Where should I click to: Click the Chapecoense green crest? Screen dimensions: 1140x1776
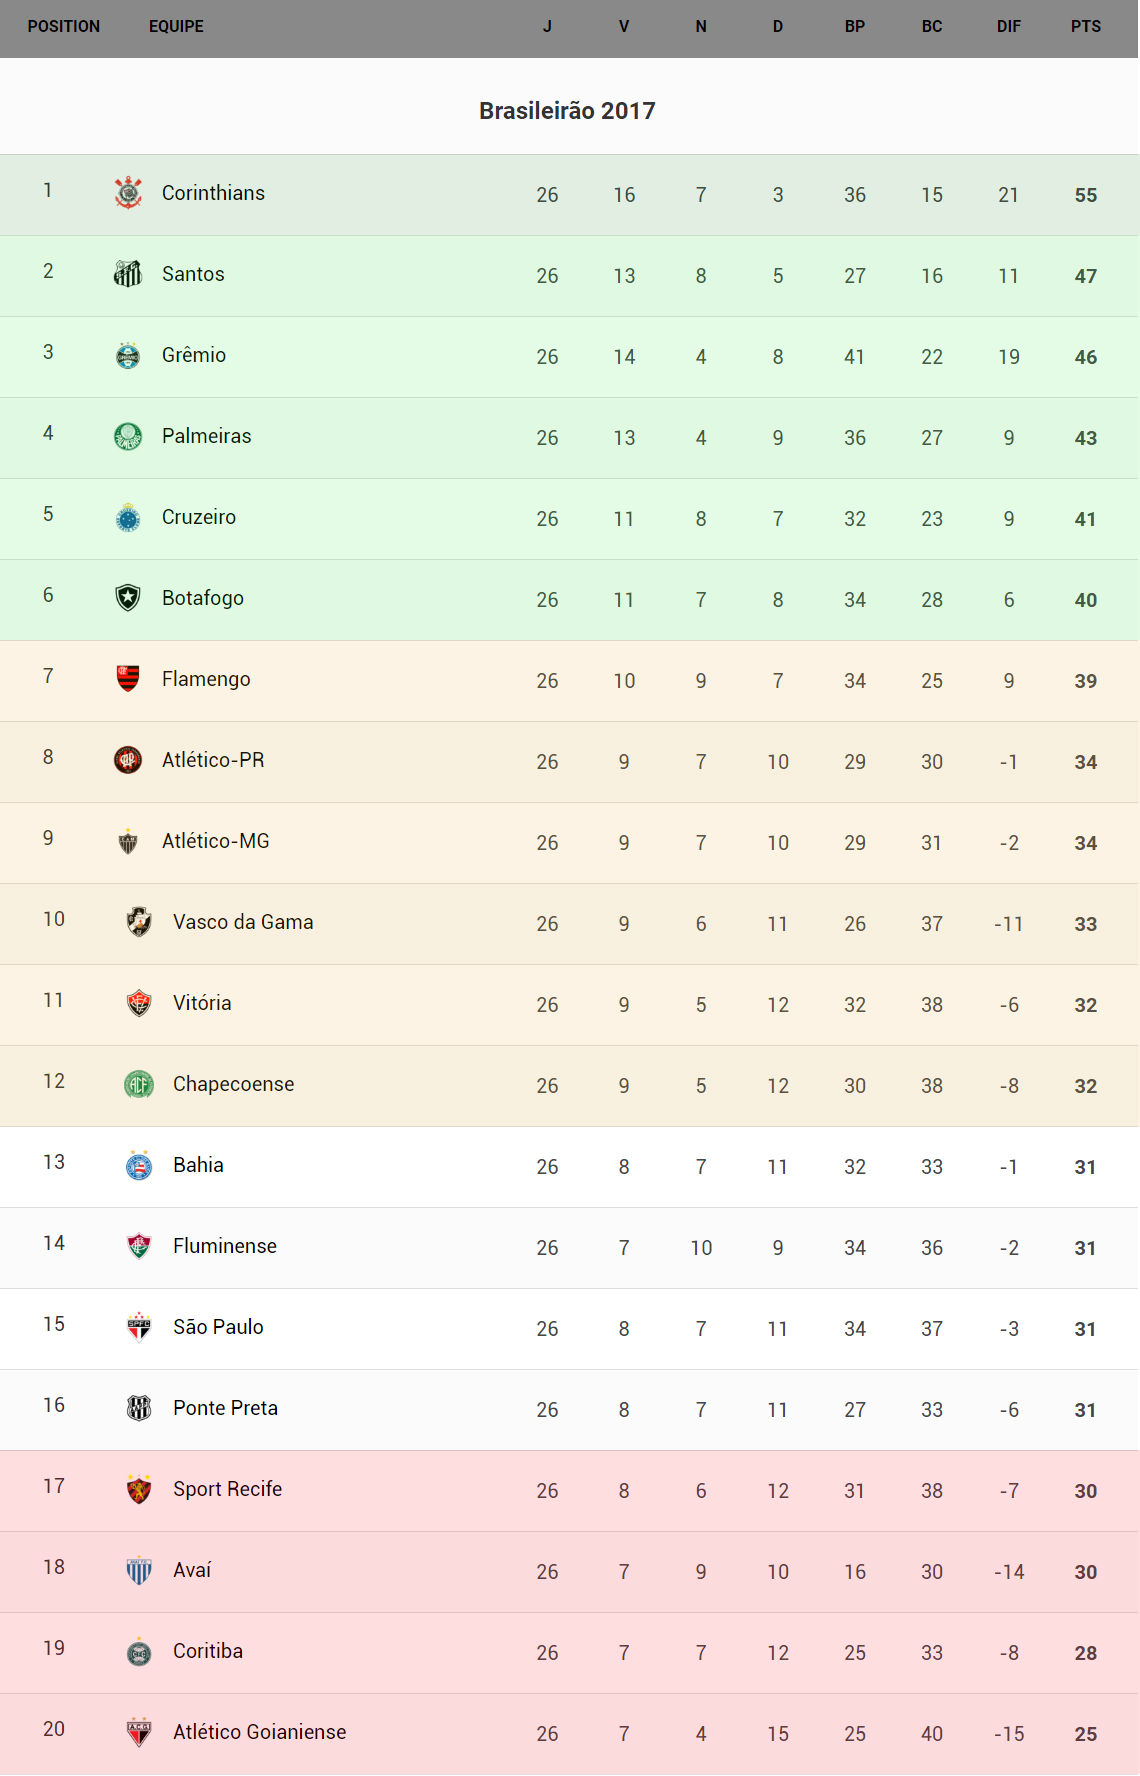pos(139,1084)
